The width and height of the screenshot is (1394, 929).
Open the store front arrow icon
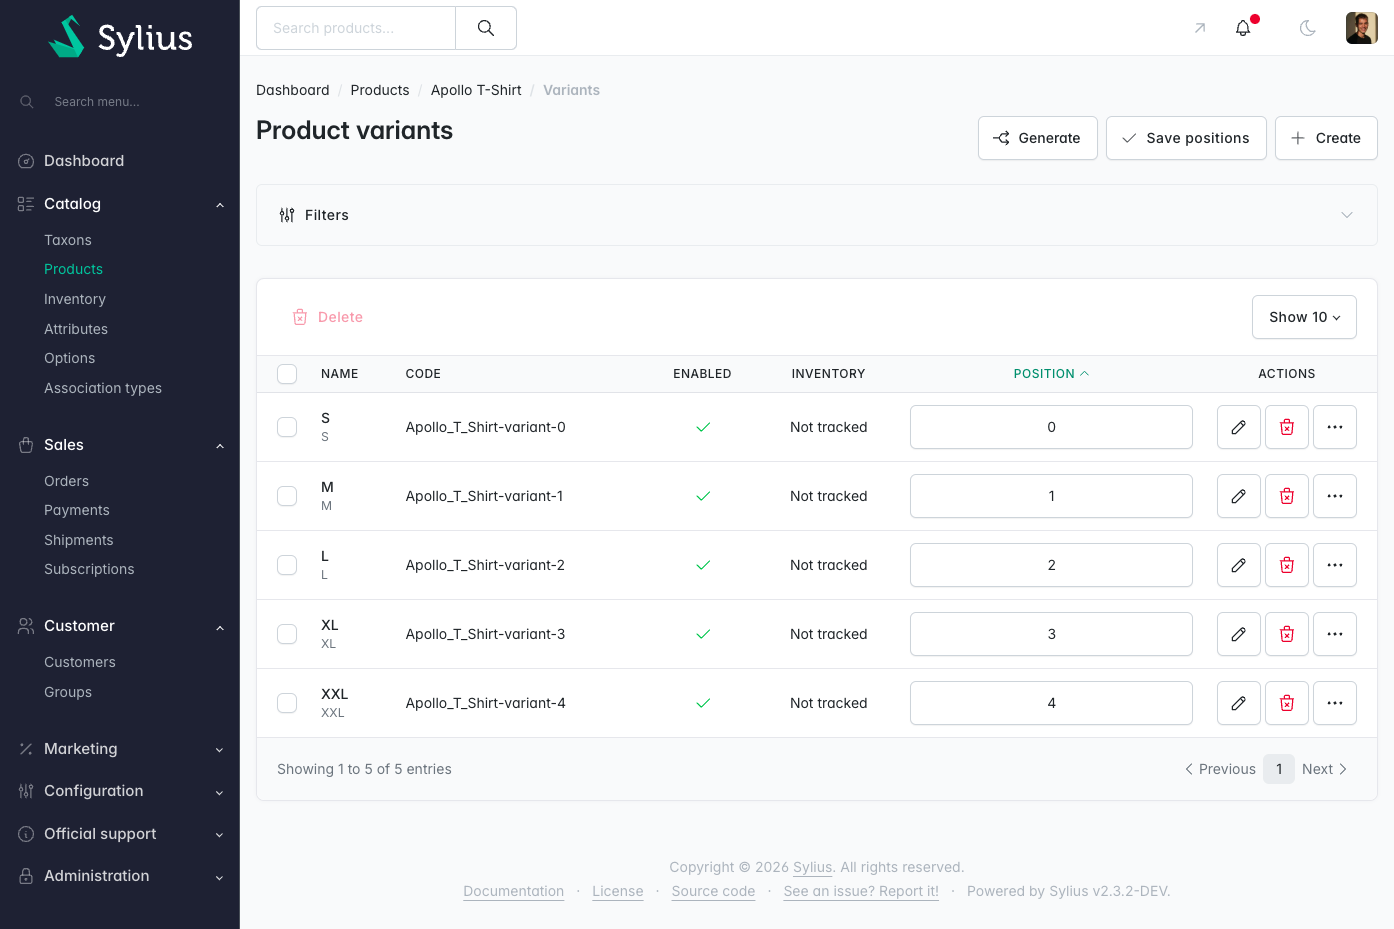pos(1200,28)
